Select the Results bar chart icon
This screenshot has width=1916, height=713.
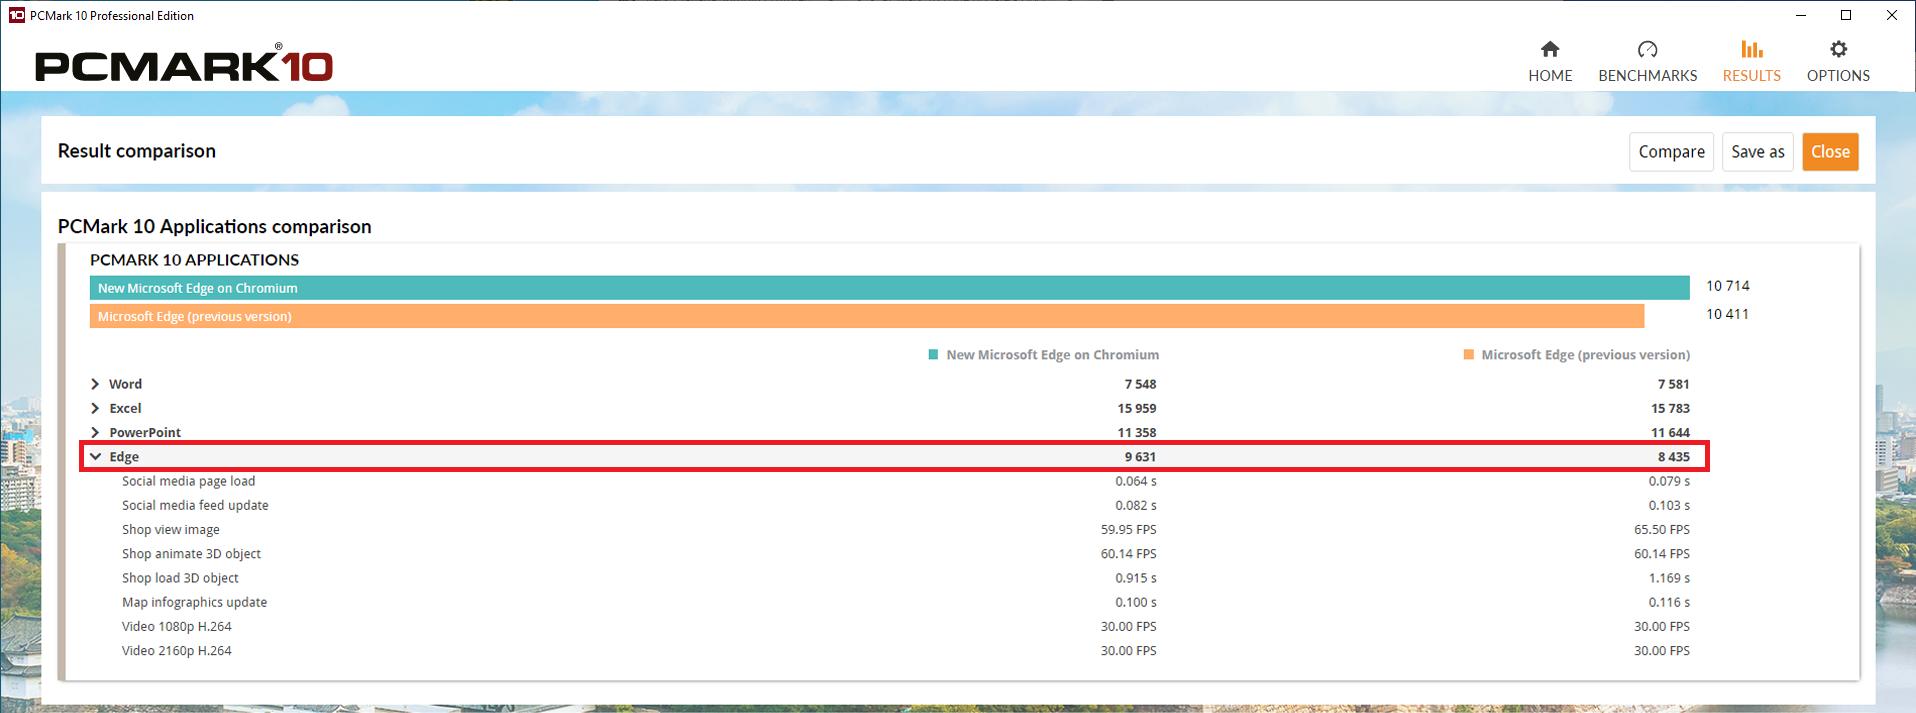(x=1751, y=50)
